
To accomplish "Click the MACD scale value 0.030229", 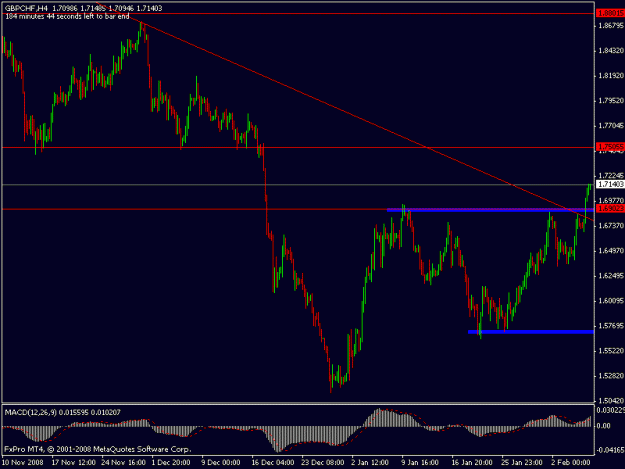I will click(x=611, y=410).
